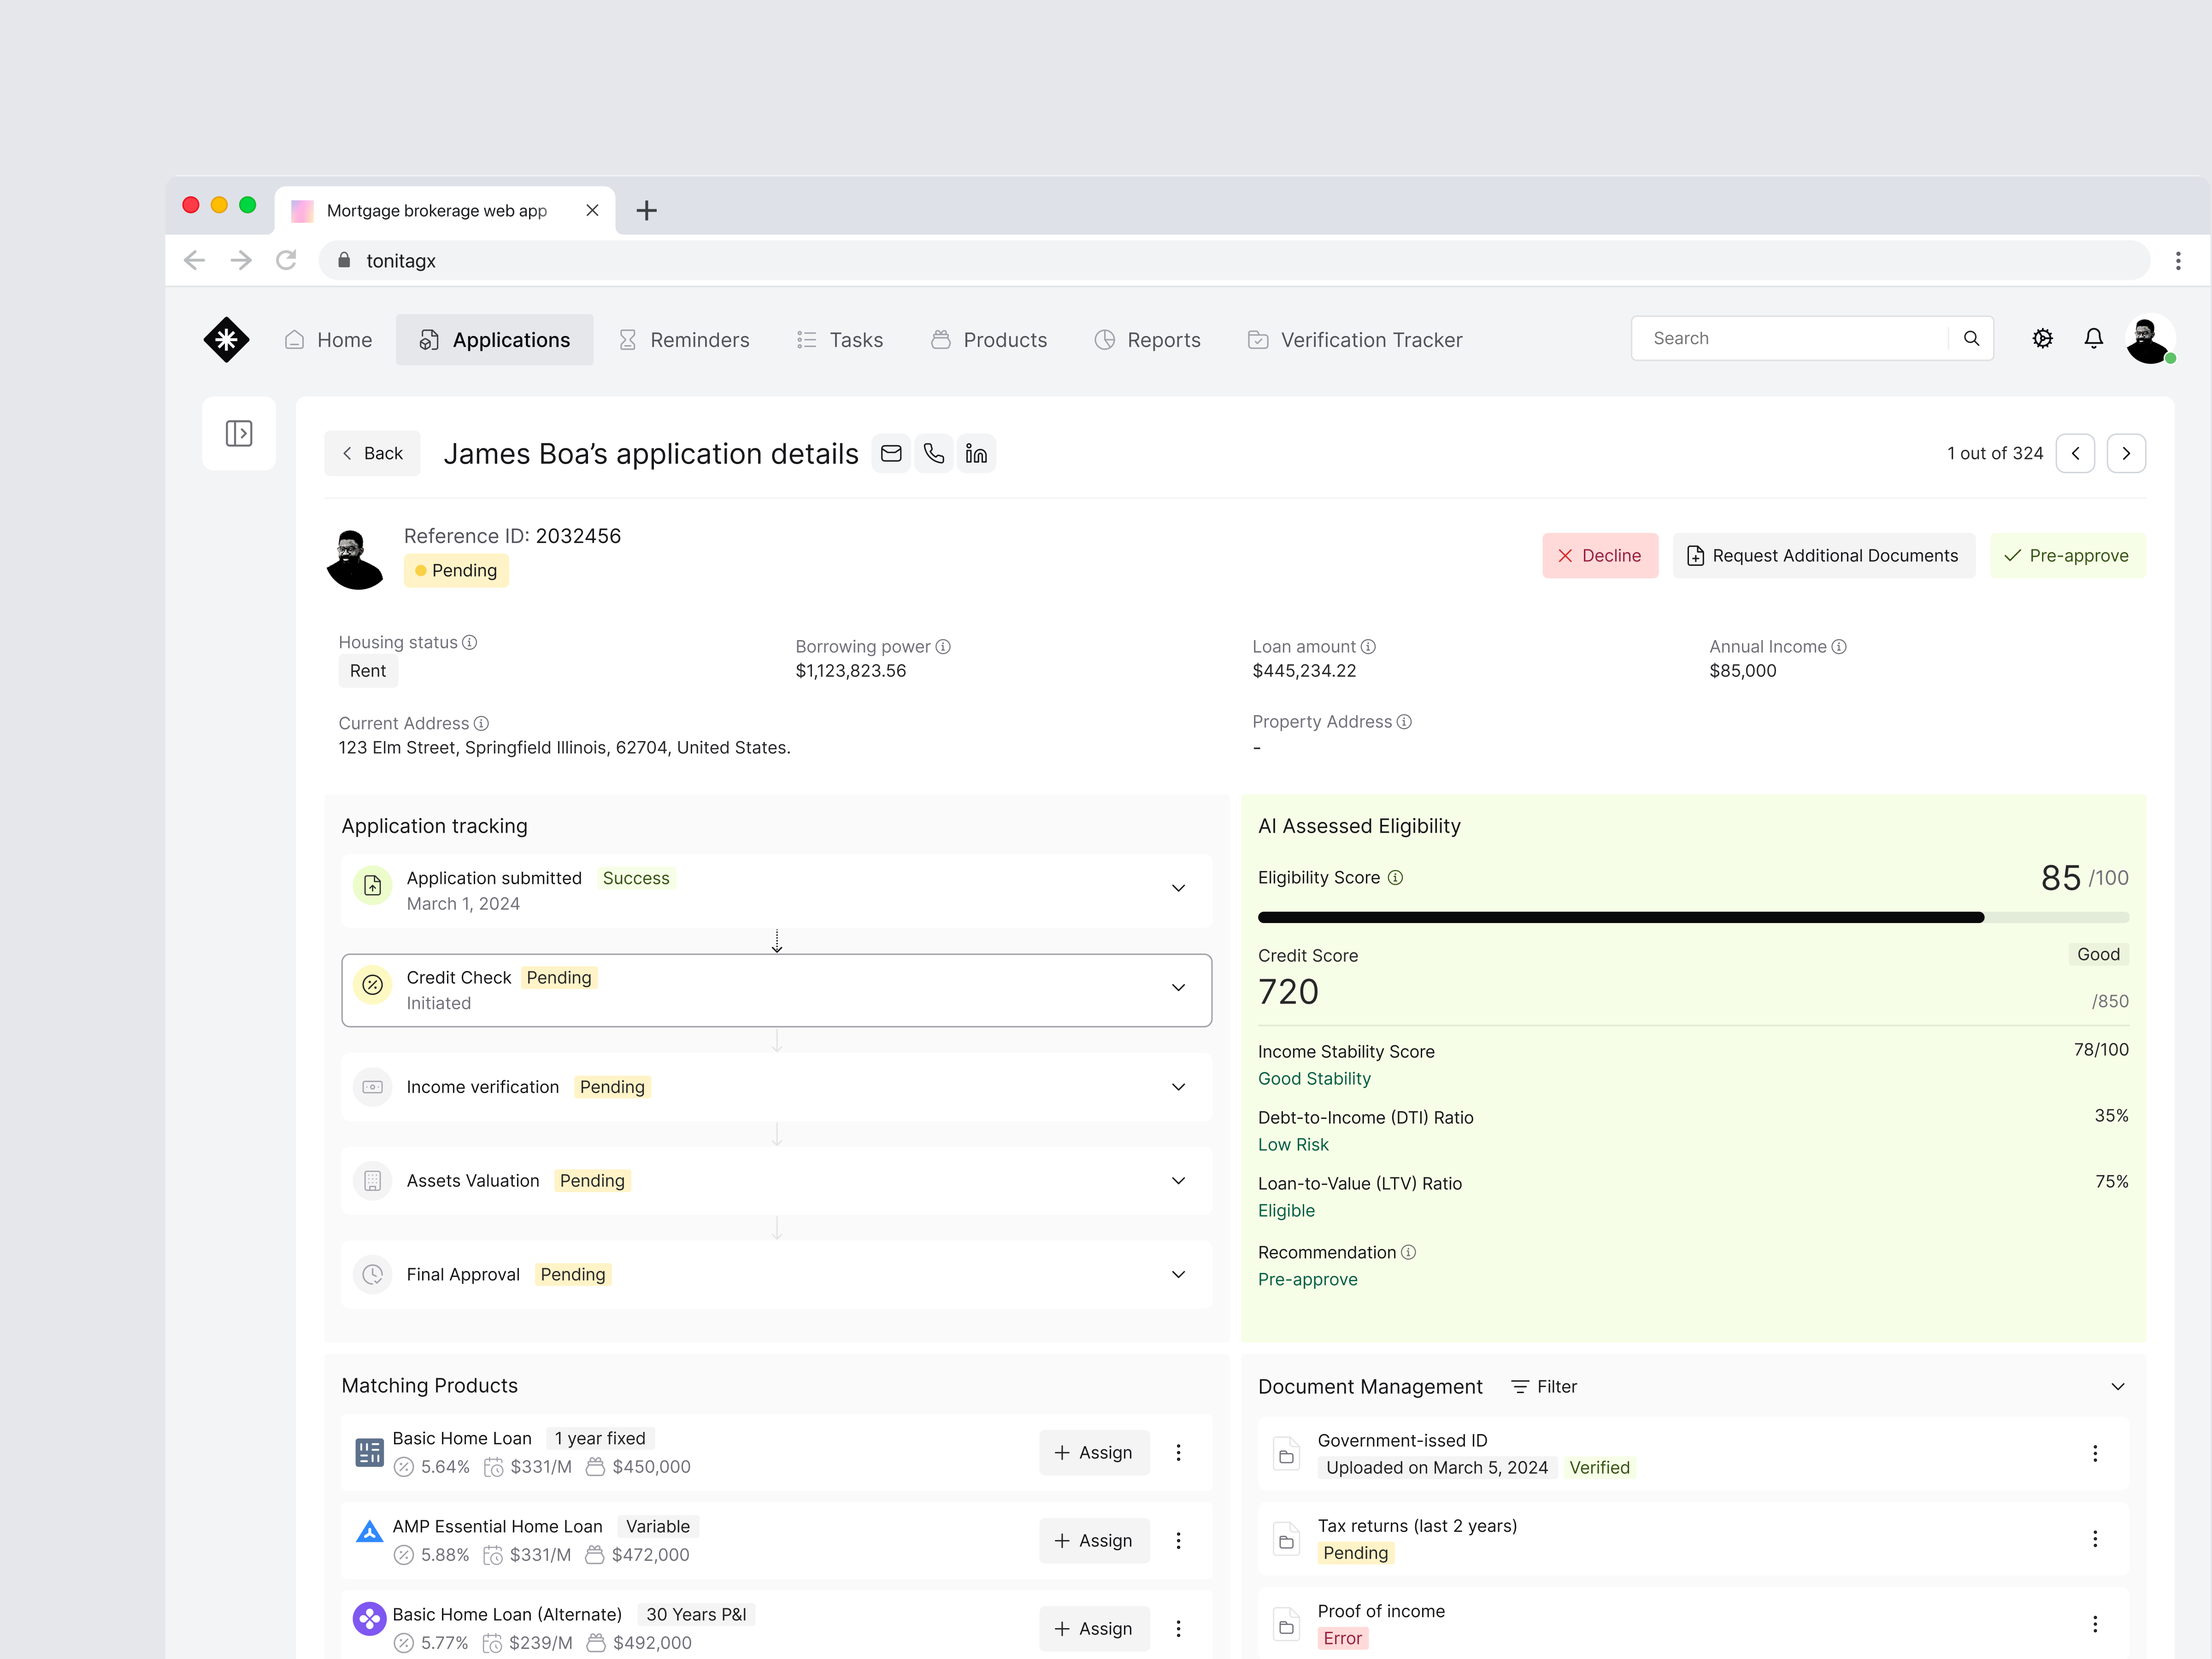Open the Reports navigation item
This screenshot has width=2212, height=1659.
click(x=1147, y=339)
